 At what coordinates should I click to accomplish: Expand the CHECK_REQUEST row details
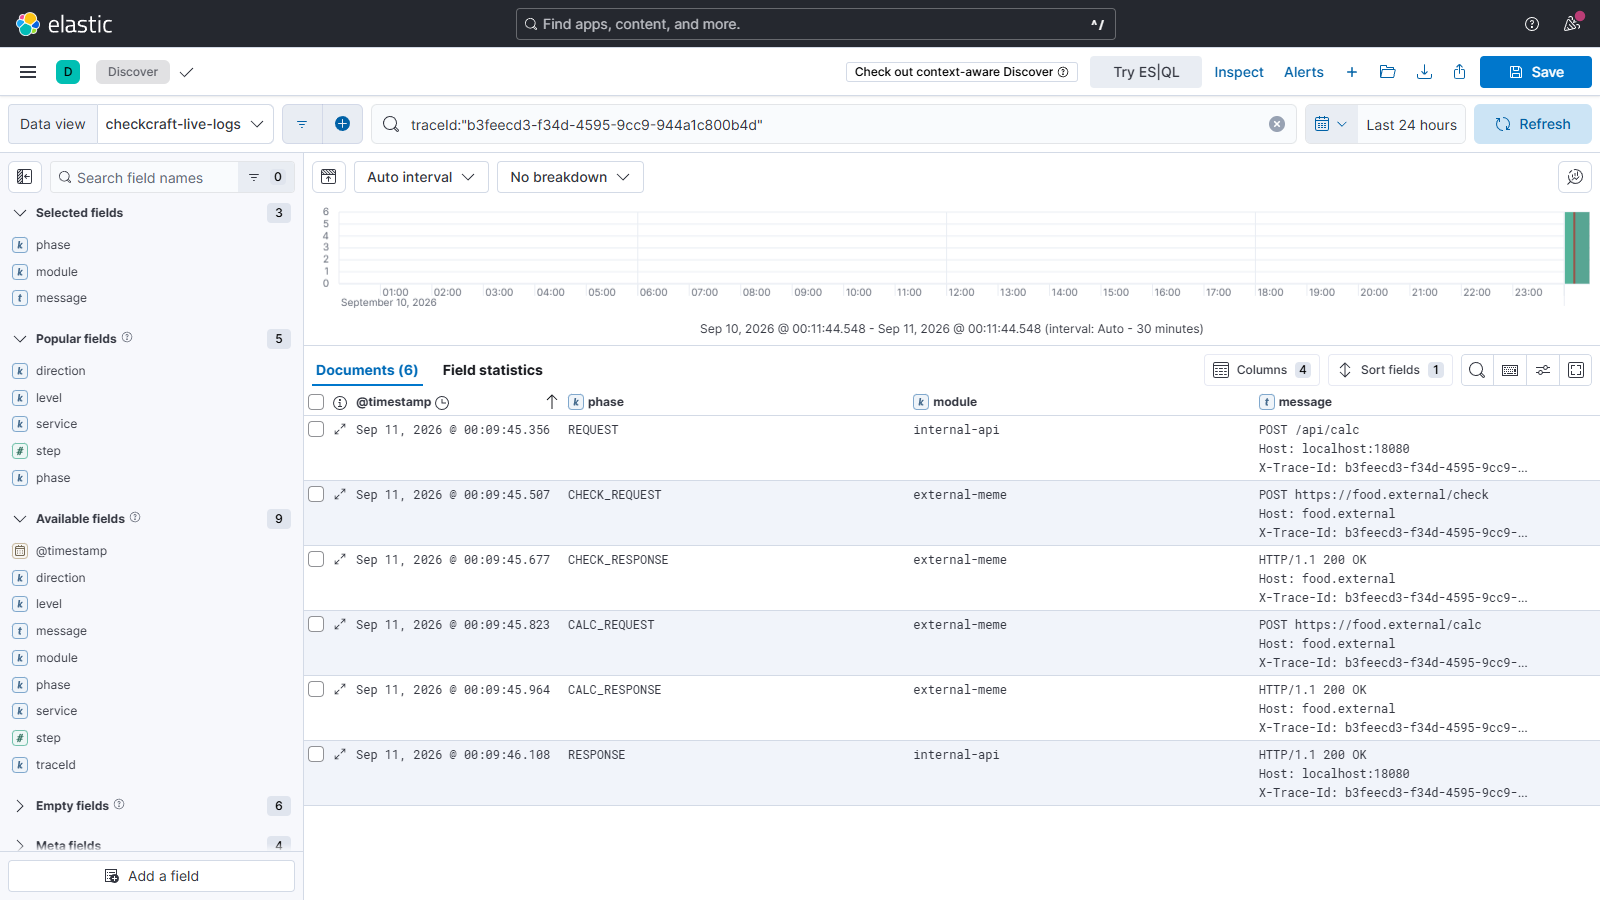coord(340,494)
